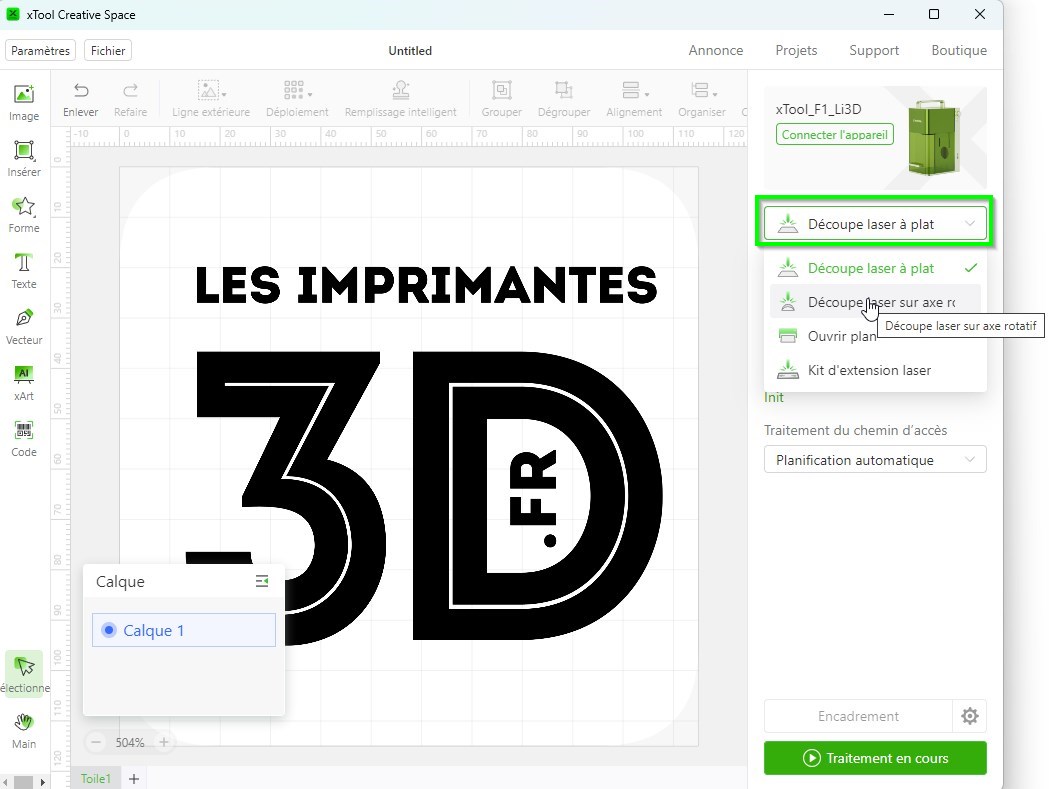
Task: Click Calque 1 blue color dot
Action: point(108,630)
